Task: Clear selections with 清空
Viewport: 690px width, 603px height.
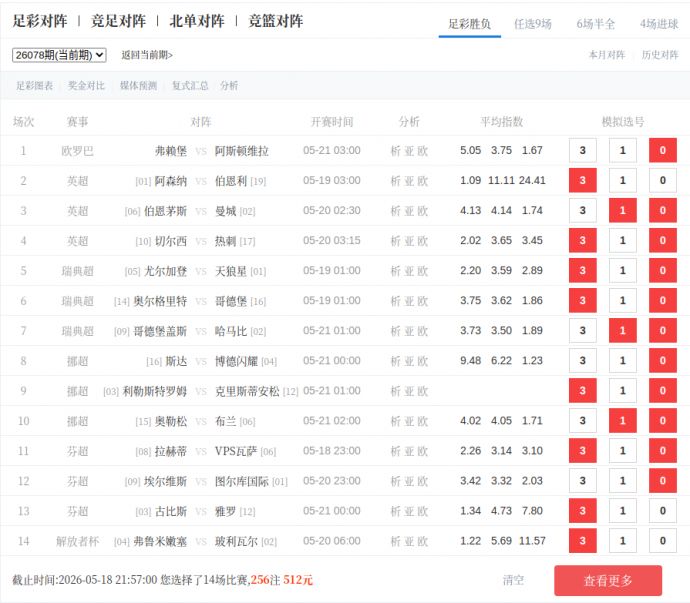Action: 513,580
